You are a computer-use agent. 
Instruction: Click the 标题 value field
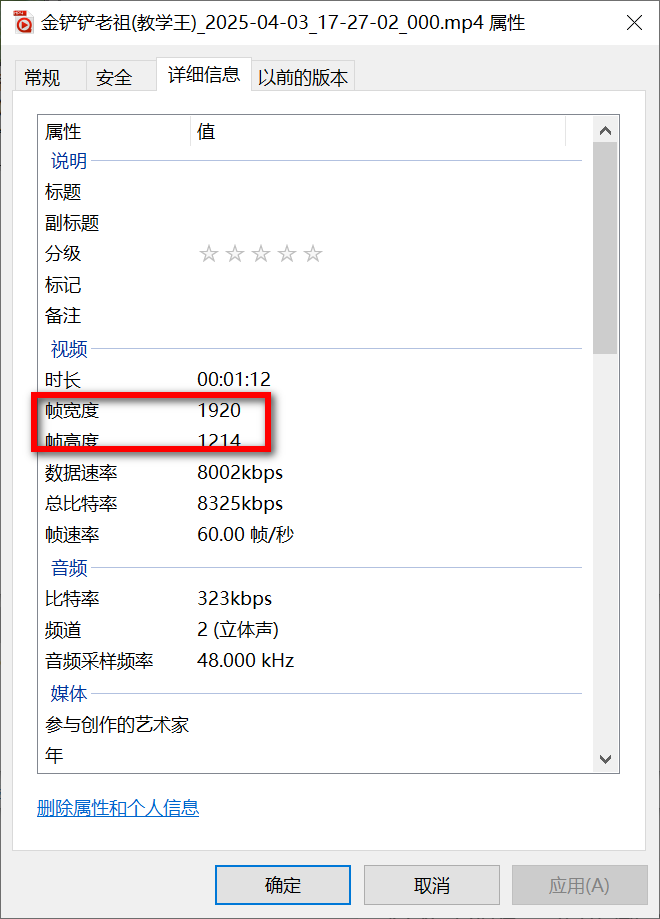pyautogui.click(x=380, y=192)
